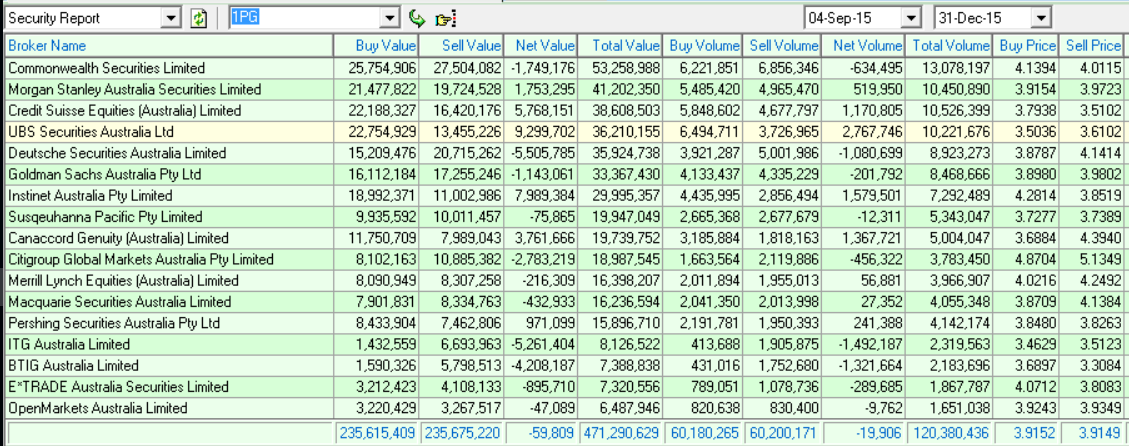The height and width of the screenshot is (446, 1129).
Task: Click total Buy Value 235,615,409 in footer
Action: [x=376, y=433]
